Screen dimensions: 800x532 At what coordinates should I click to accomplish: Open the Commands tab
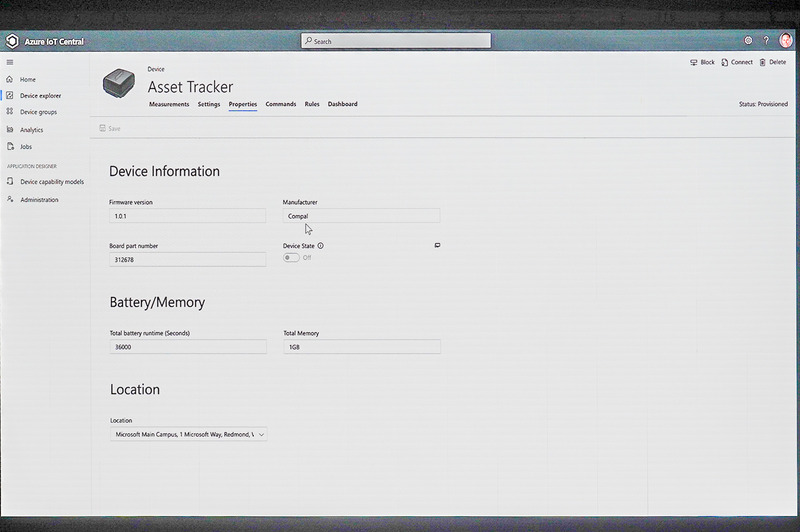[281, 104]
